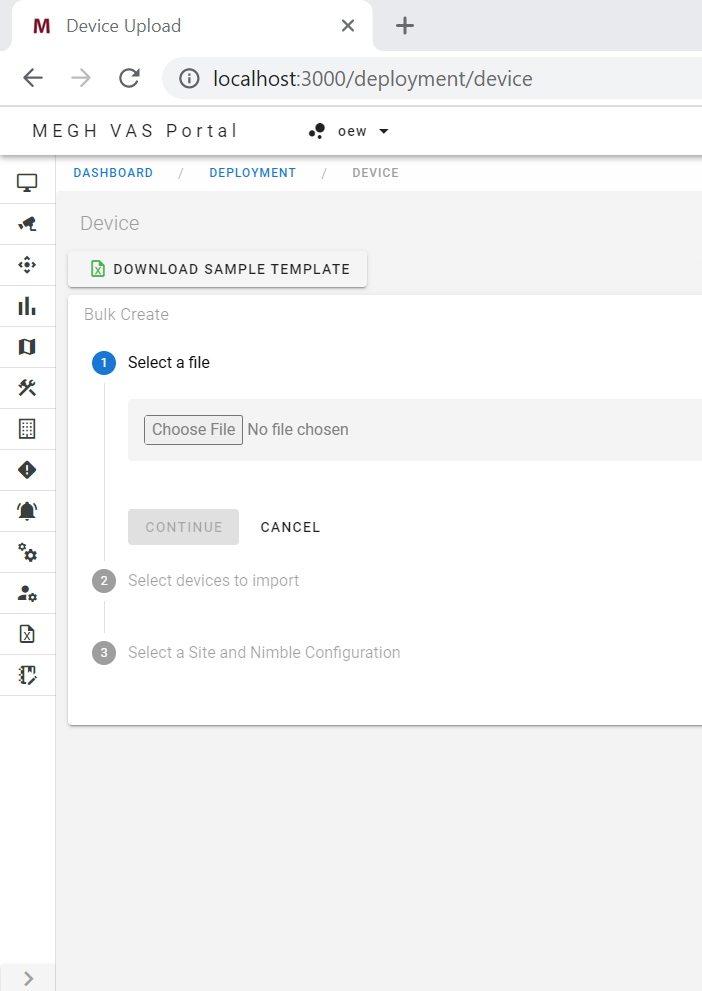Open the monitor dashboard sidebar icon
This screenshot has height=991, width=702.
(x=27, y=182)
